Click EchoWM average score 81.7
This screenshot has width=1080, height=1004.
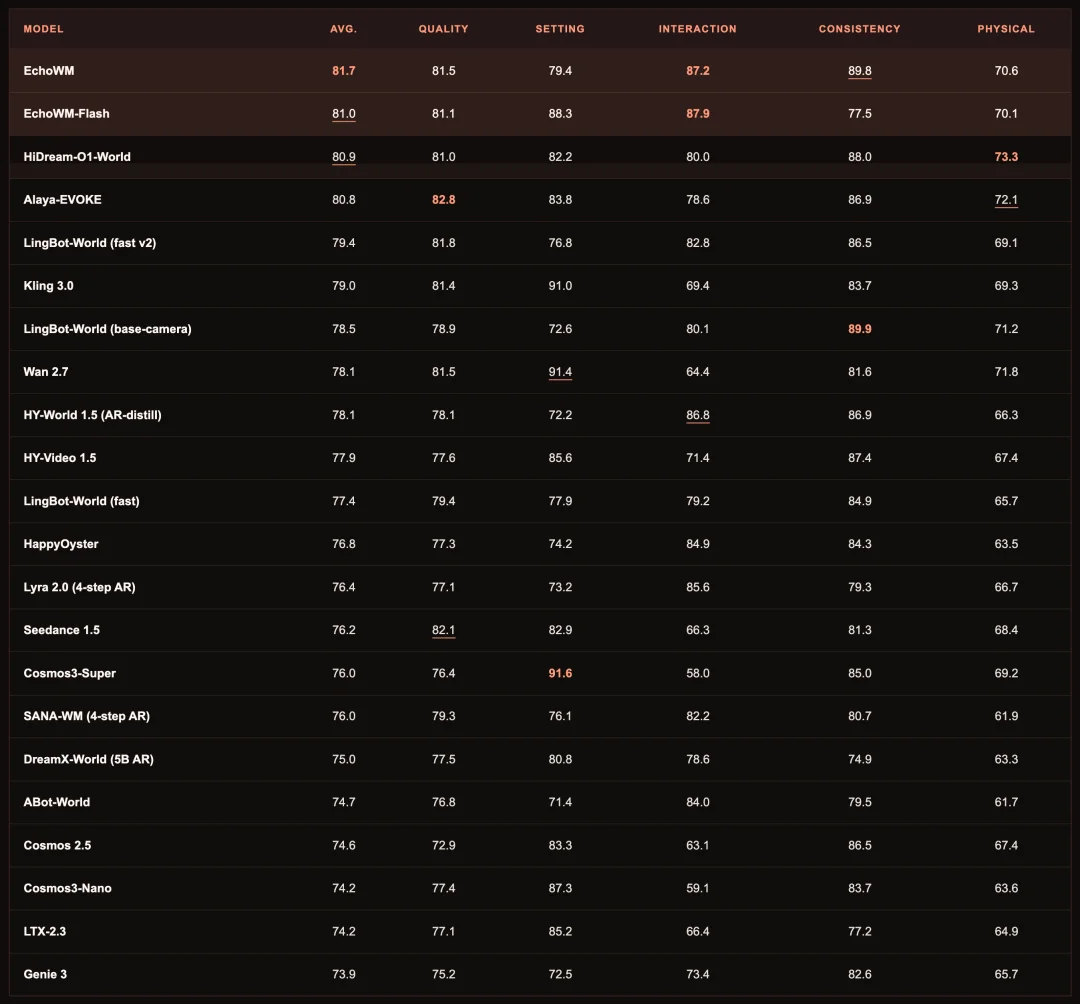coord(344,71)
